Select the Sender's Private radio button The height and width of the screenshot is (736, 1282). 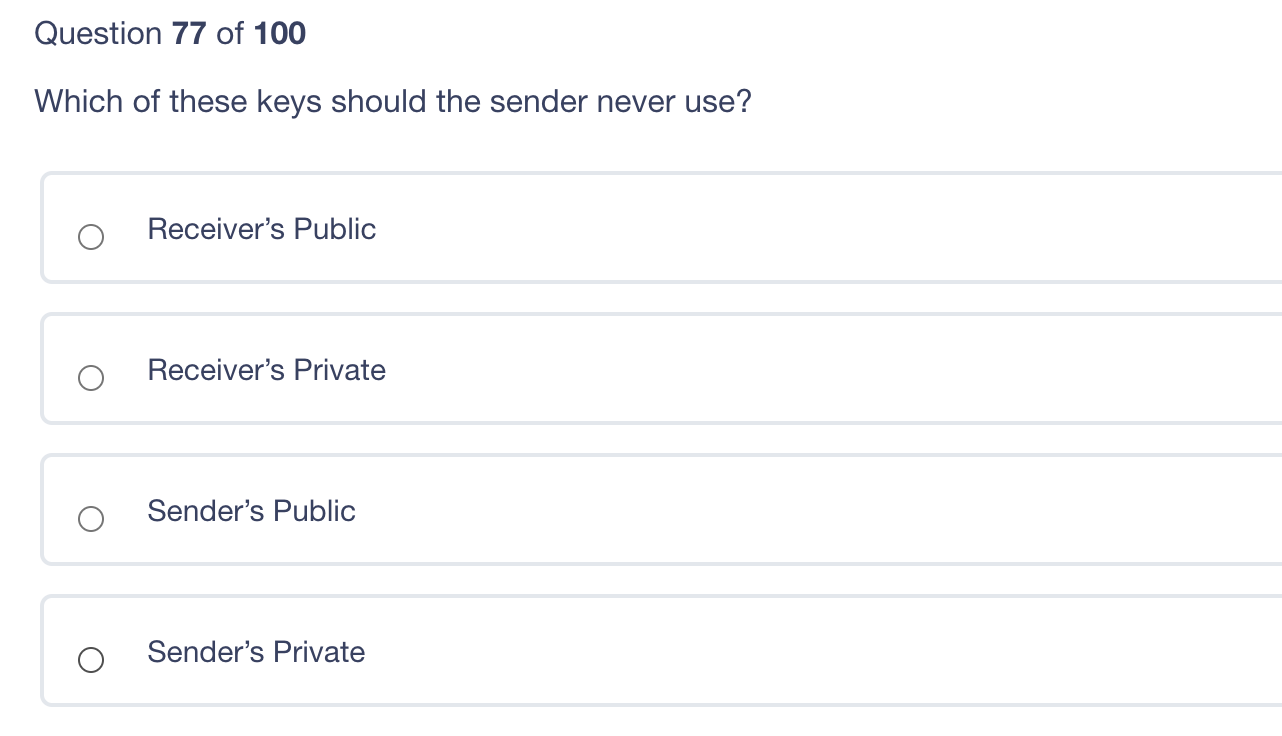pos(91,660)
